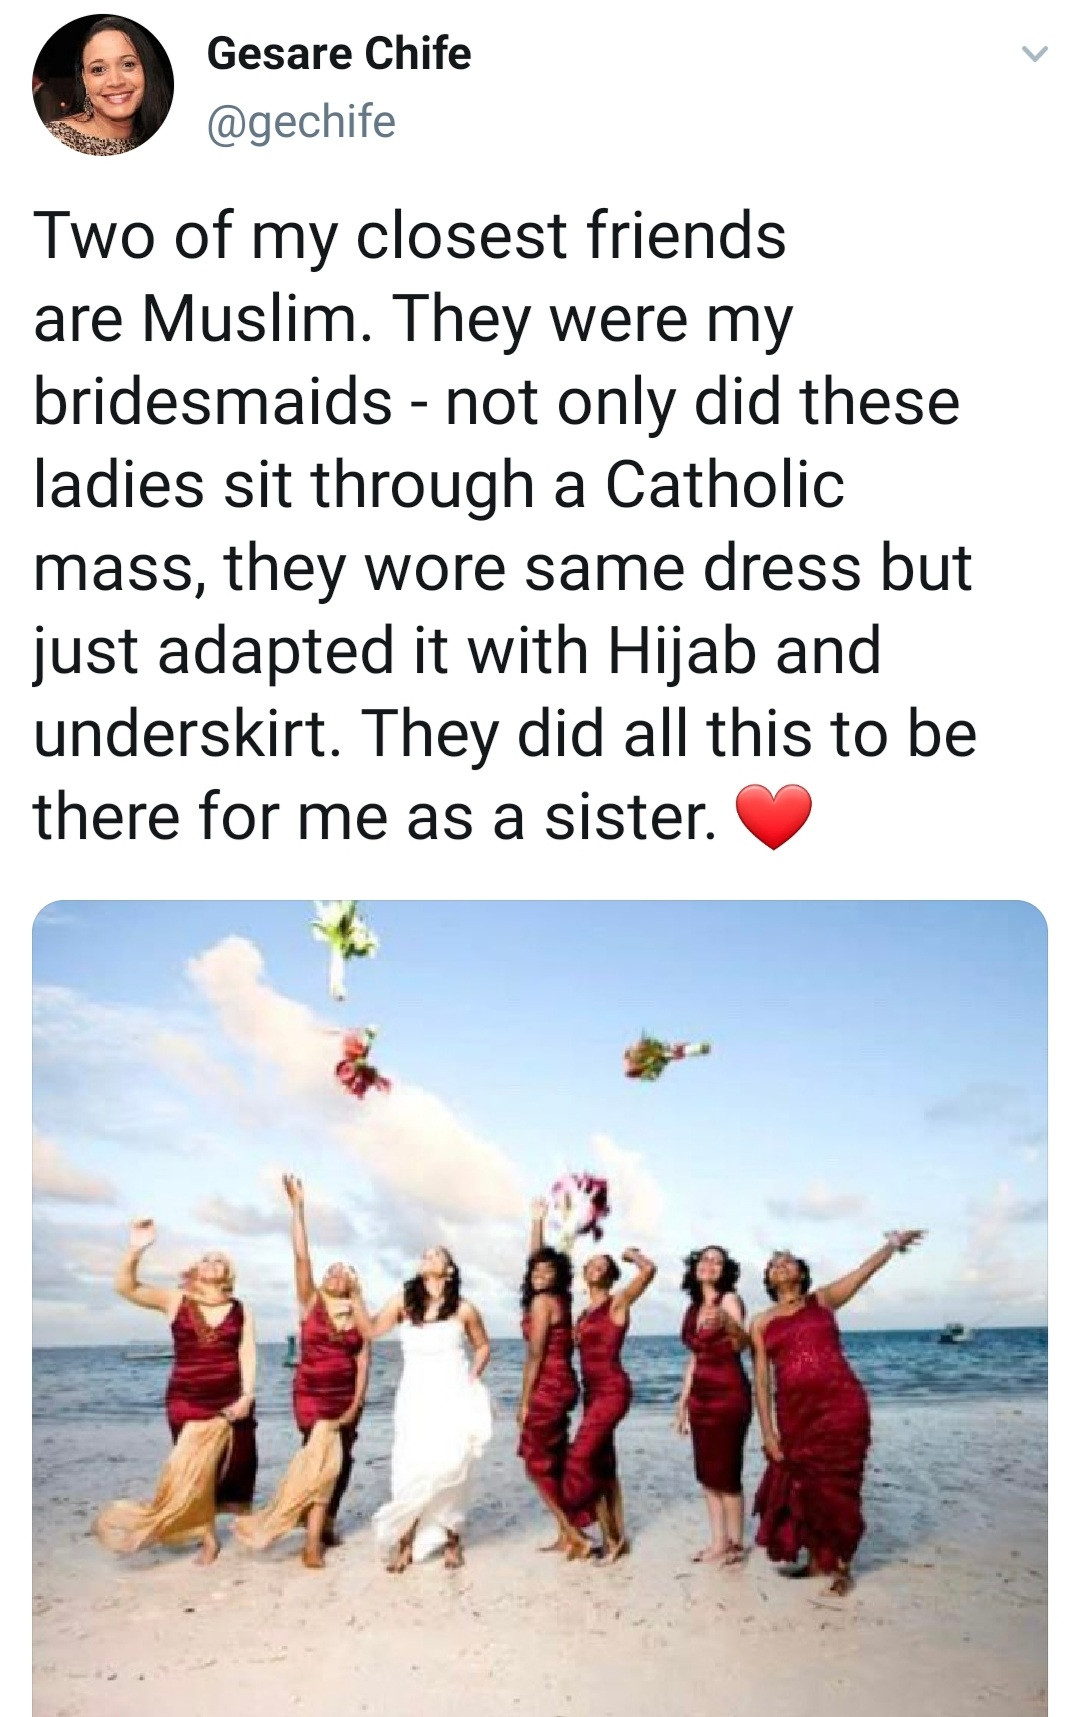Click the highest white bouquet in the sky
Screen dimensions: 1080x1717
(343, 942)
